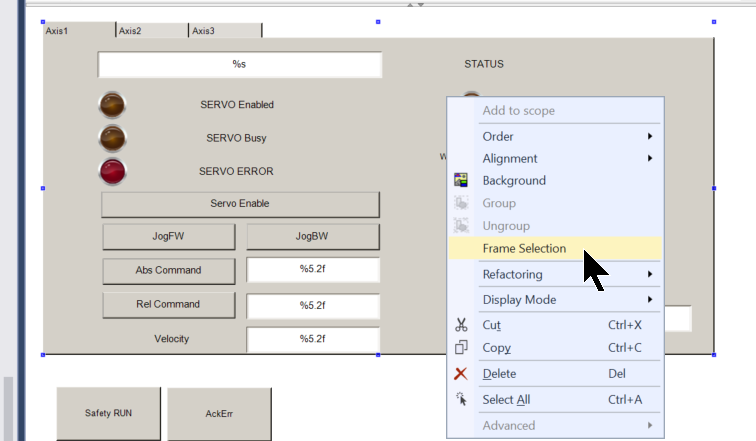
Task: Click the Display Mode submenu arrow
Action: click(x=650, y=299)
